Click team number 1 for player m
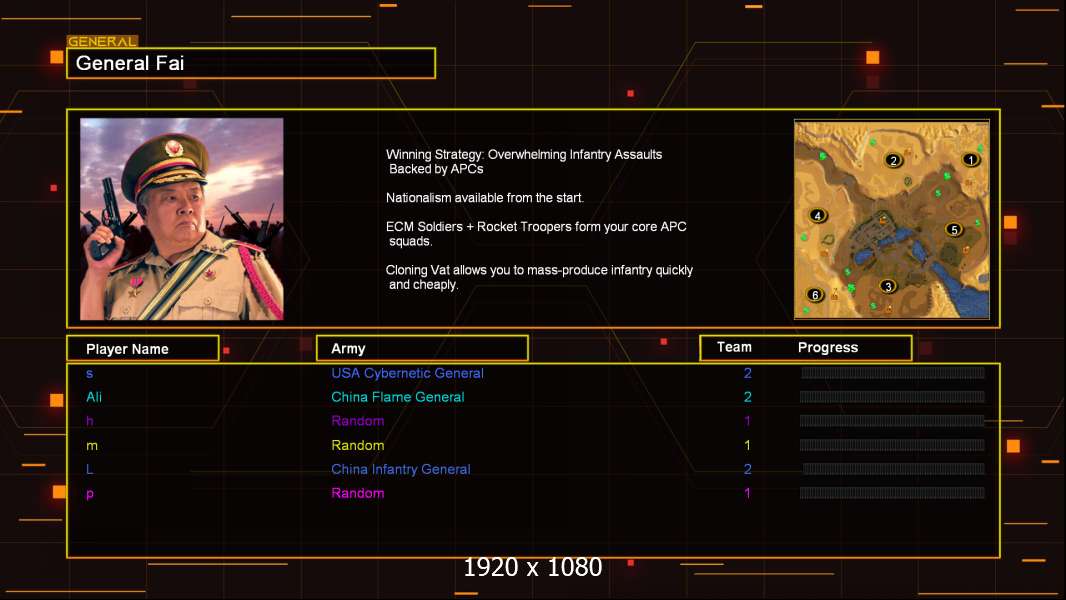The height and width of the screenshot is (600, 1066). [x=748, y=445]
